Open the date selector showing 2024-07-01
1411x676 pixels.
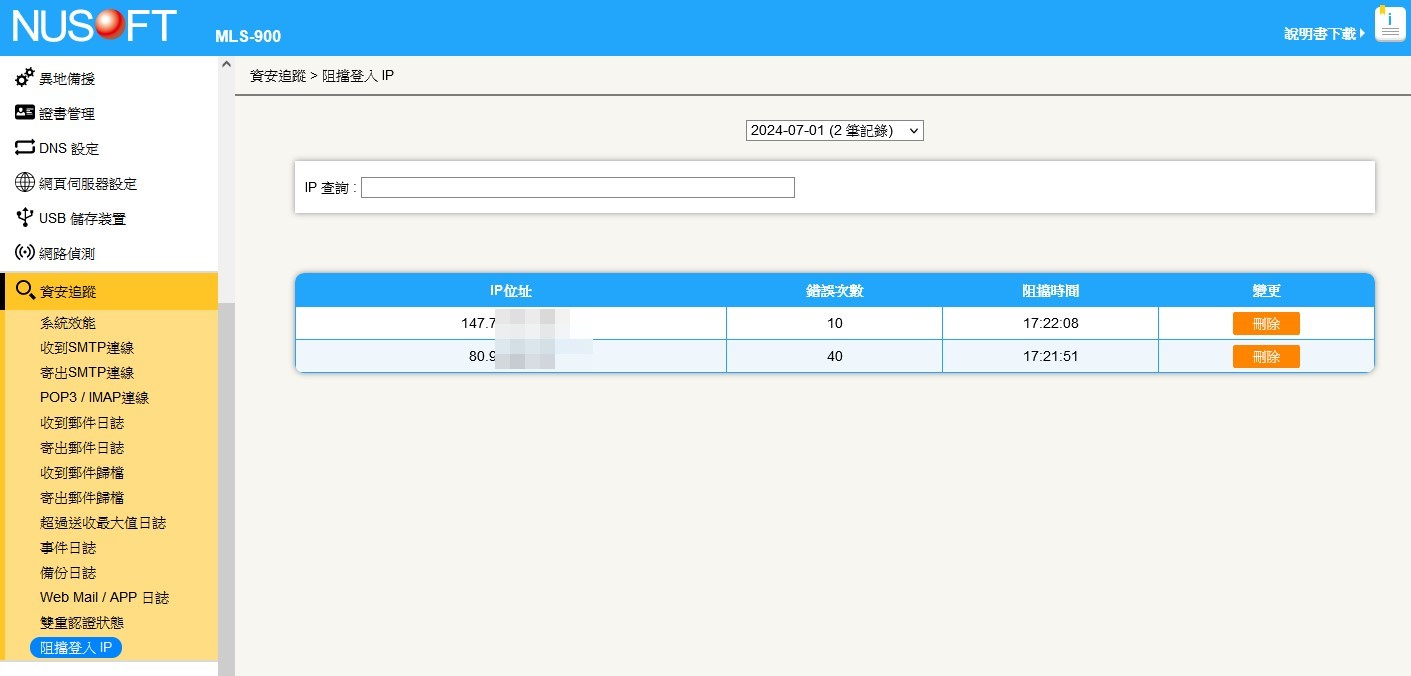pyautogui.click(x=834, y=131)
